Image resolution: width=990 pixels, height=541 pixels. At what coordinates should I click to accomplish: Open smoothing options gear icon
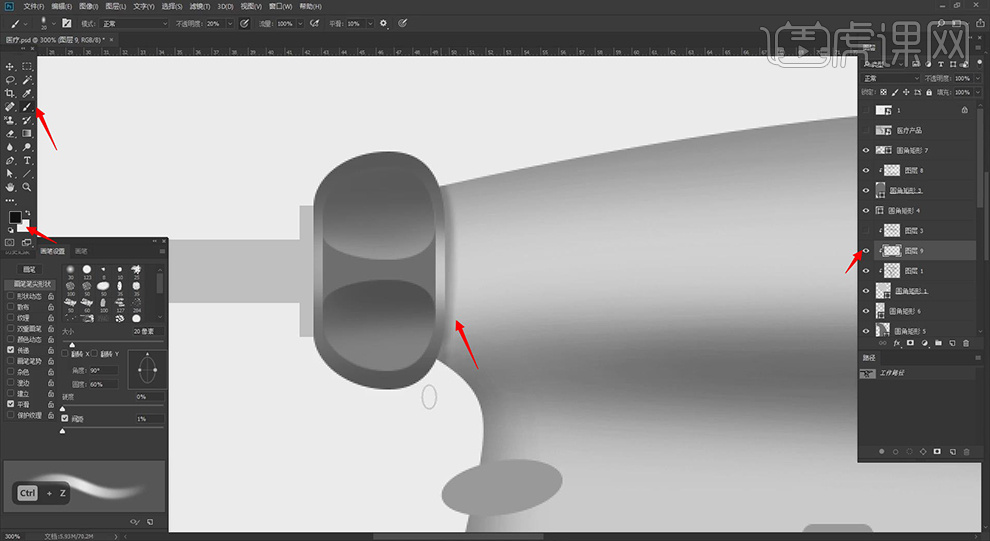pyautogui.click(x=383, y=23)
